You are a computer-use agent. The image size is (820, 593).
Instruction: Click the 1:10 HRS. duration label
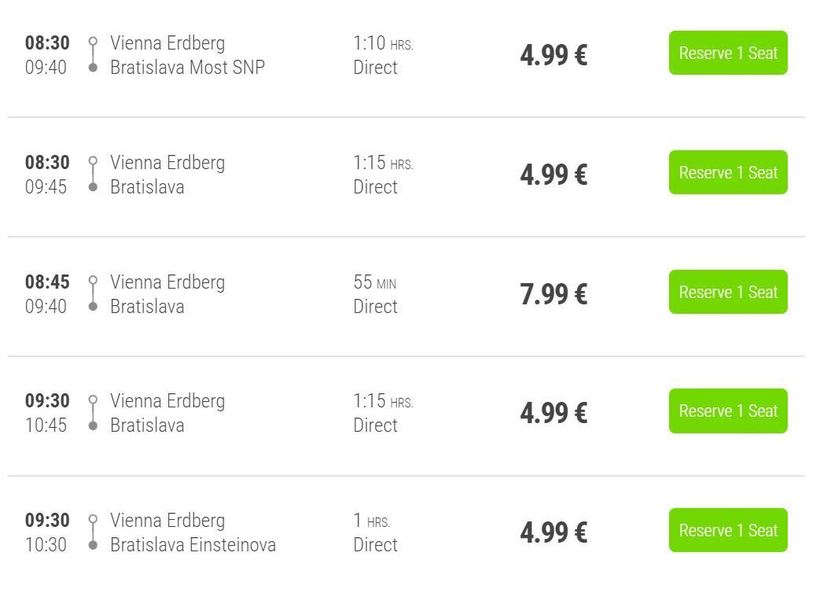pos(382,44)
